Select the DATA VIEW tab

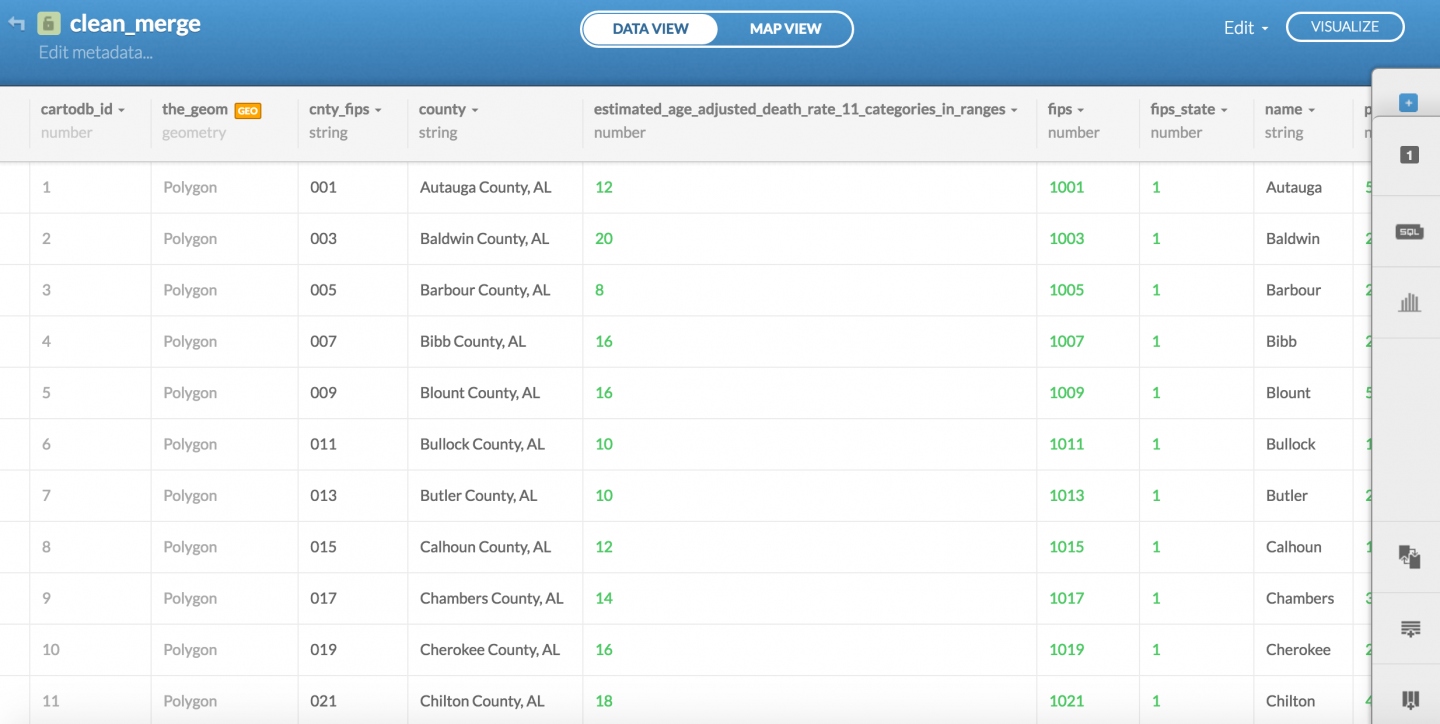[x=651, y=29]
